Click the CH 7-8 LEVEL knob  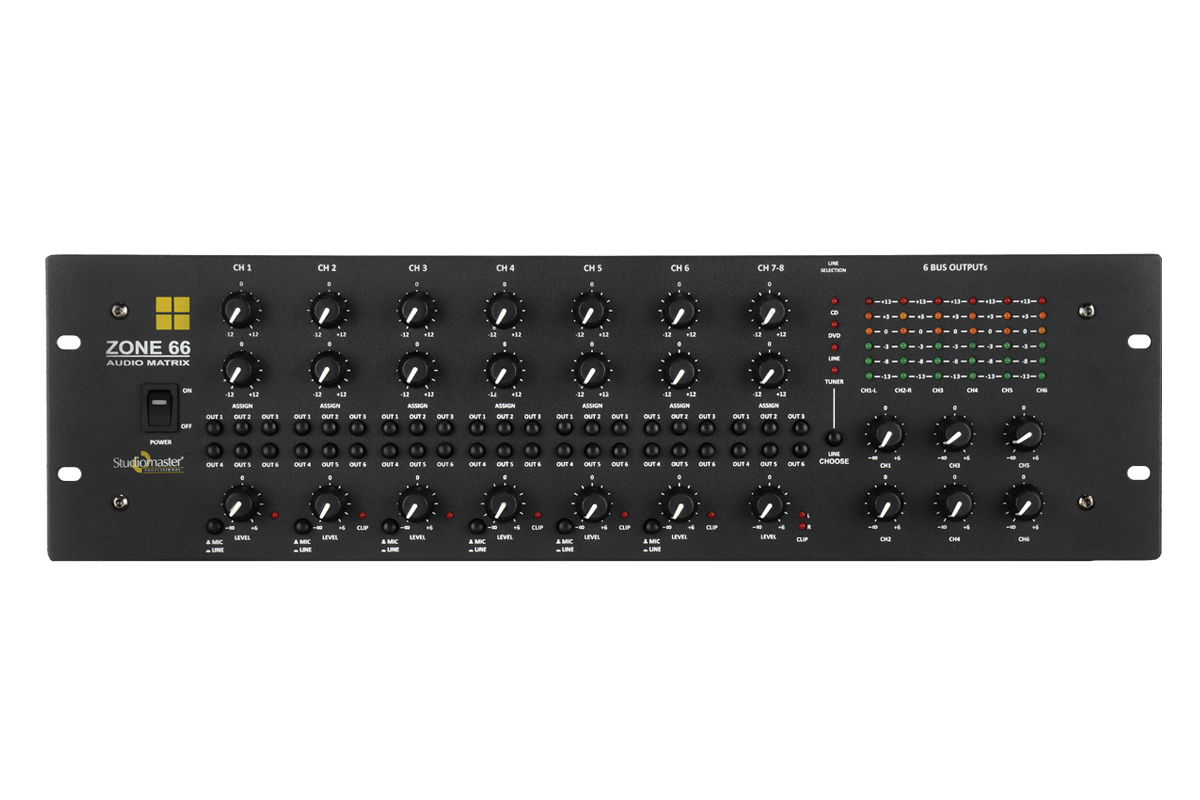pos(767,505)
